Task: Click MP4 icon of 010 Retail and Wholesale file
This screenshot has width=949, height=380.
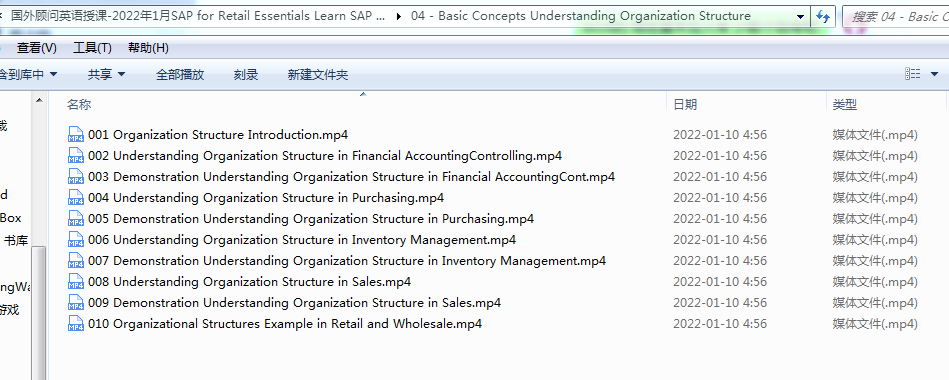Action: [76, 324]
